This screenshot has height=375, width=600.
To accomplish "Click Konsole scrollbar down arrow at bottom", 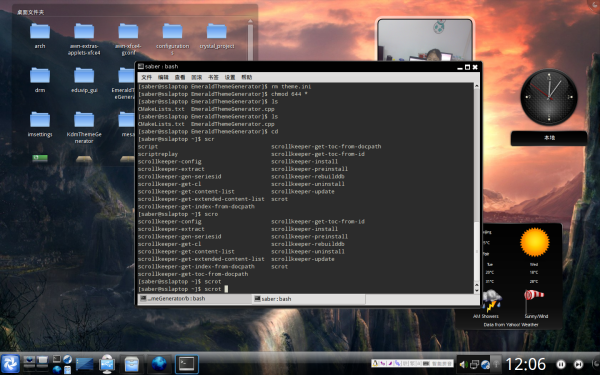I will (476, 290).
